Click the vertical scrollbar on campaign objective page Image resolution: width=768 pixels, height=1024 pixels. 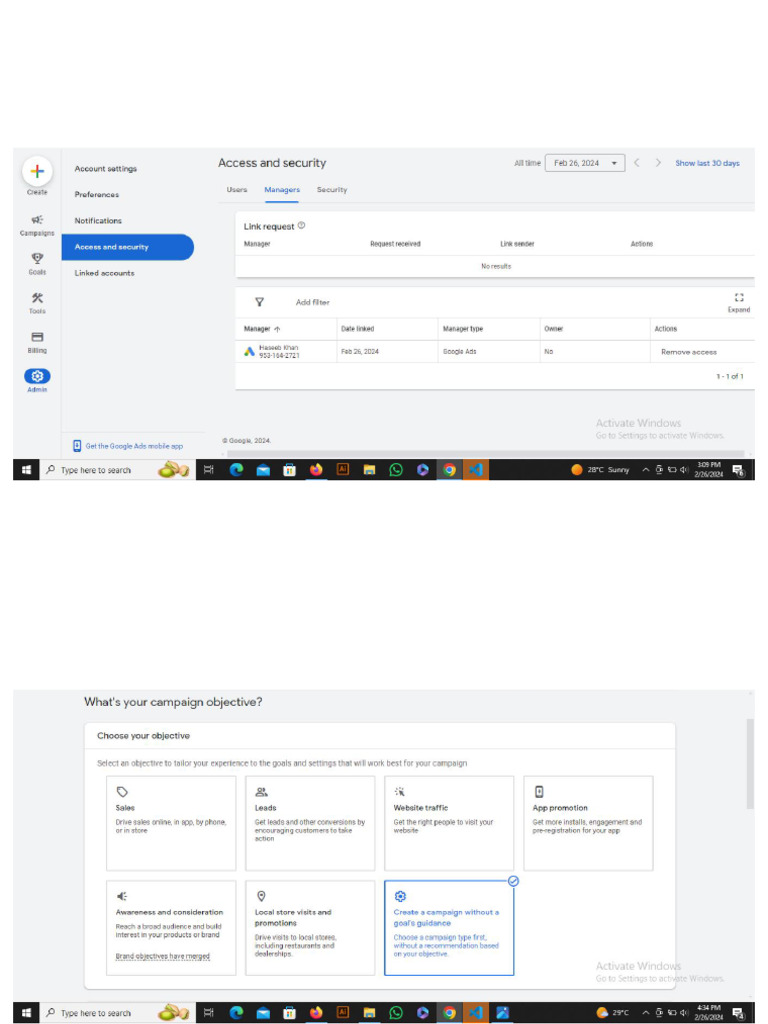(750, 764)
